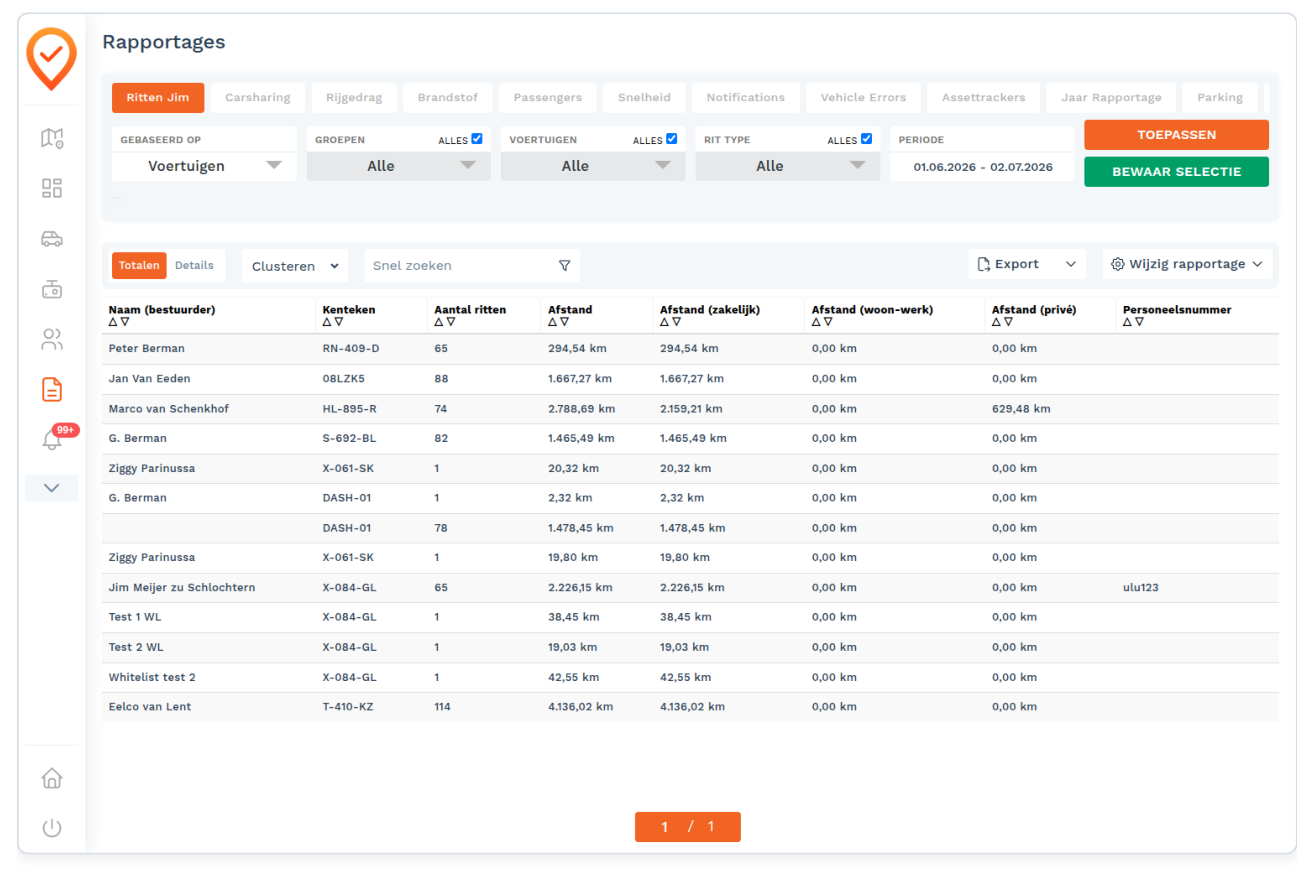1314x875 pixels.
Task: Expand sidebar menu with down chevron
Action: pyautogui.click(x=52, y=488)
